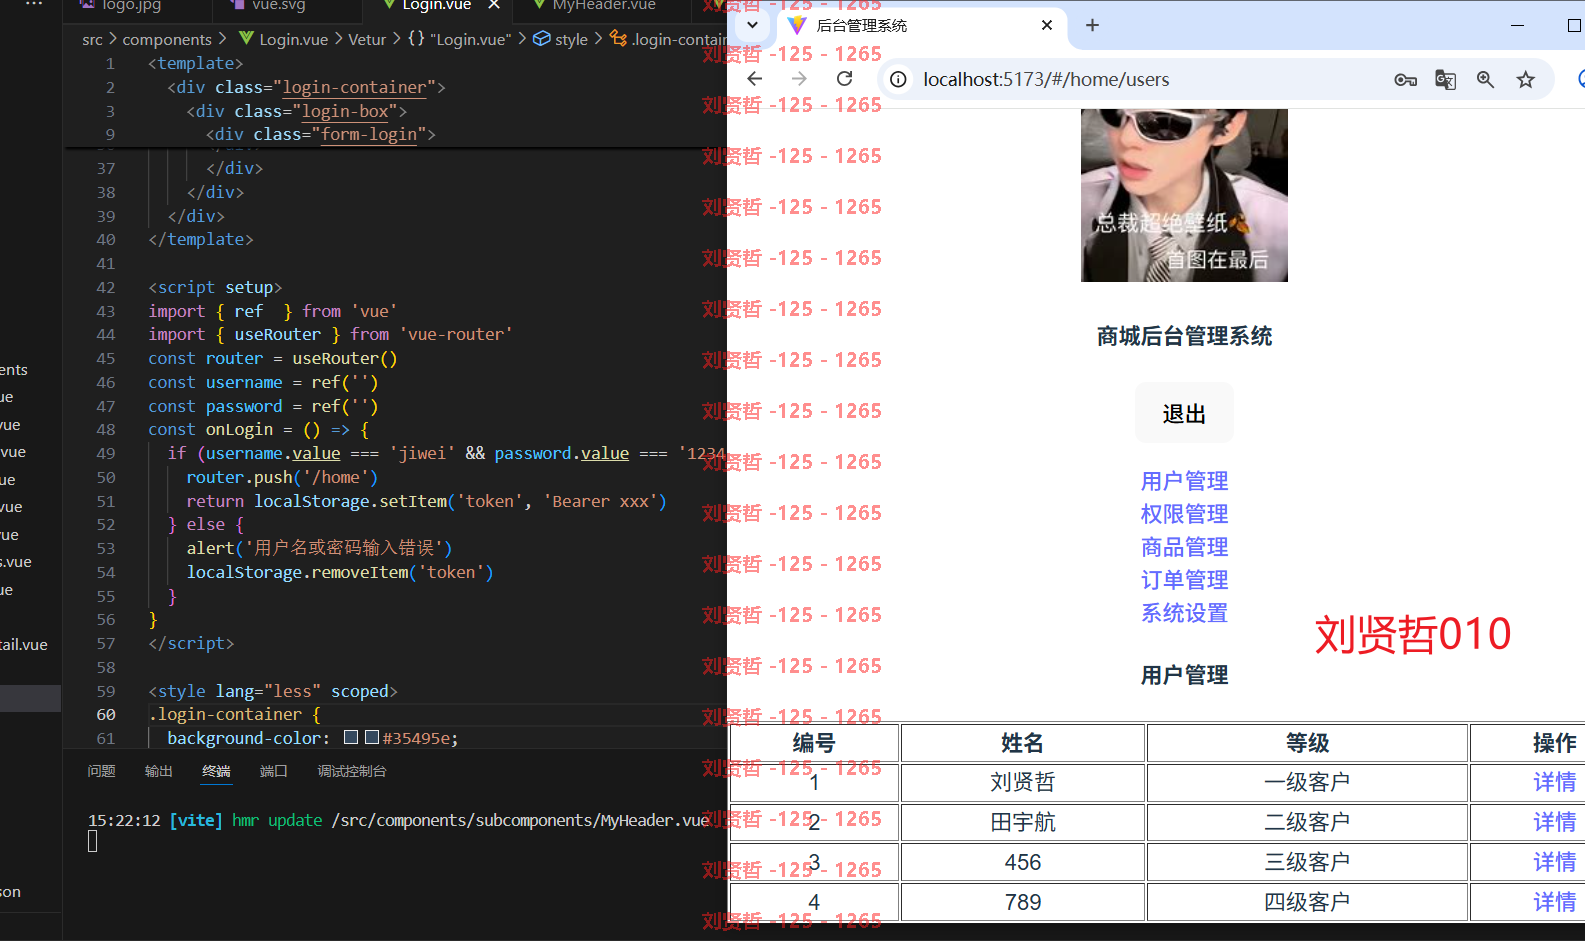The image size is (1585, 941).
Task: Open the 系统设置 link
Action: (x=1184, y=613)
